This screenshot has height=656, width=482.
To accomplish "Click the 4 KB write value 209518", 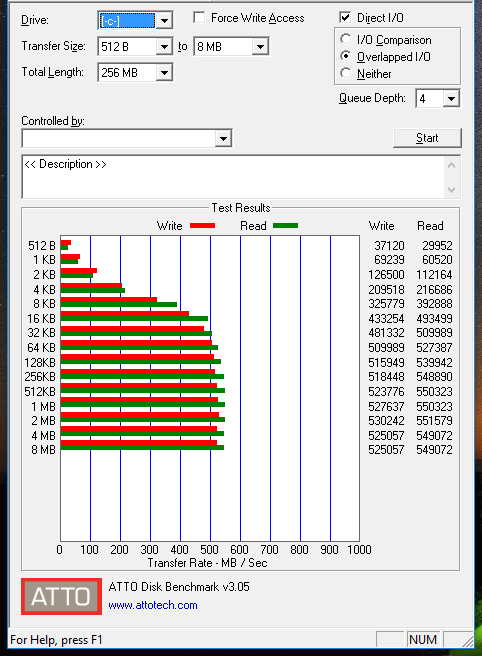I will click(386, 290).
